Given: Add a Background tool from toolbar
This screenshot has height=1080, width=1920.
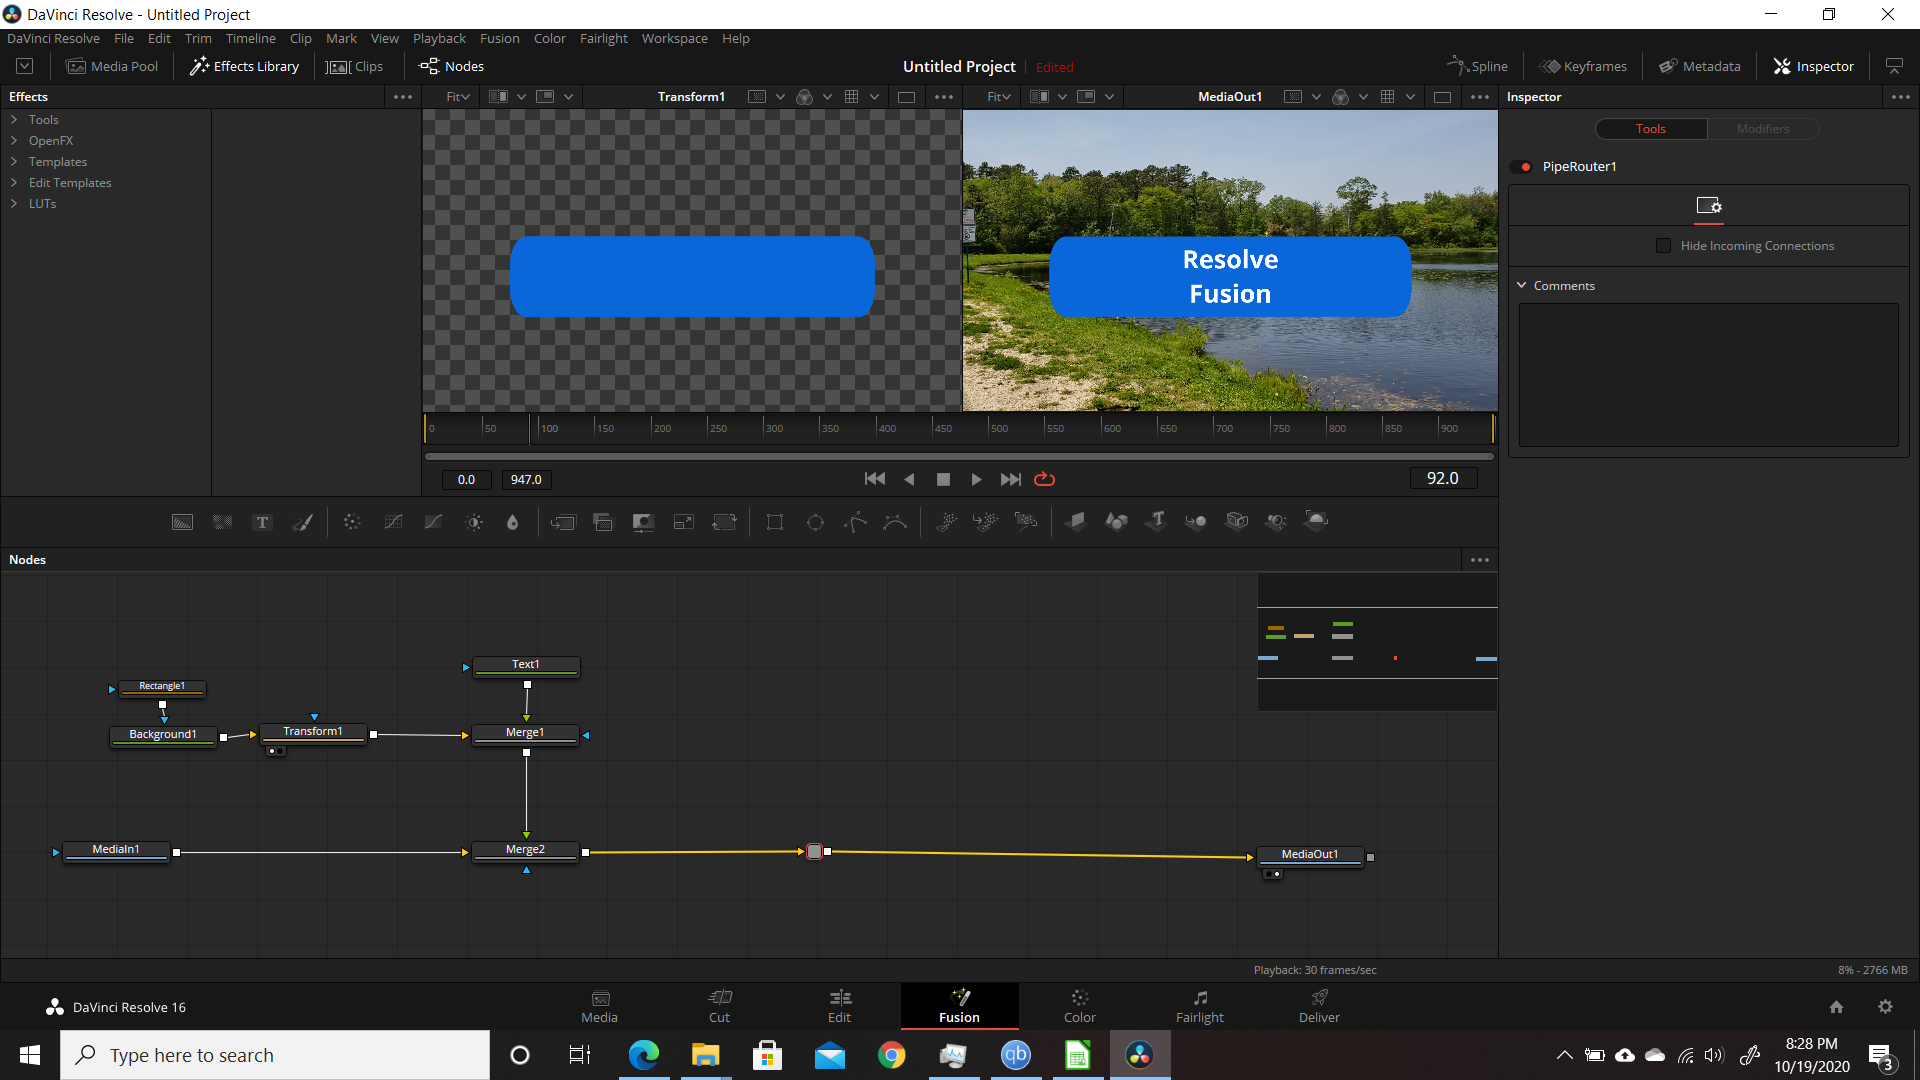Looking at the screenshot, I should coord(182,522).
